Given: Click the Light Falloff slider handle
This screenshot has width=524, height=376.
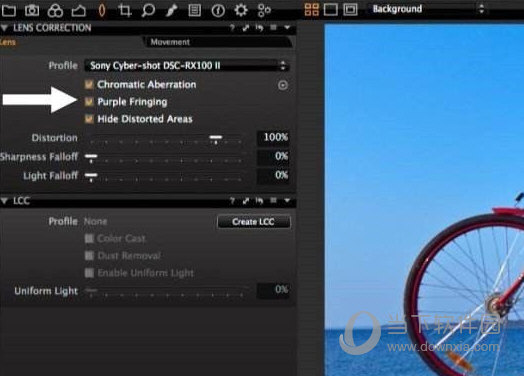Looking at the screenshot, I should coord(91,177).
